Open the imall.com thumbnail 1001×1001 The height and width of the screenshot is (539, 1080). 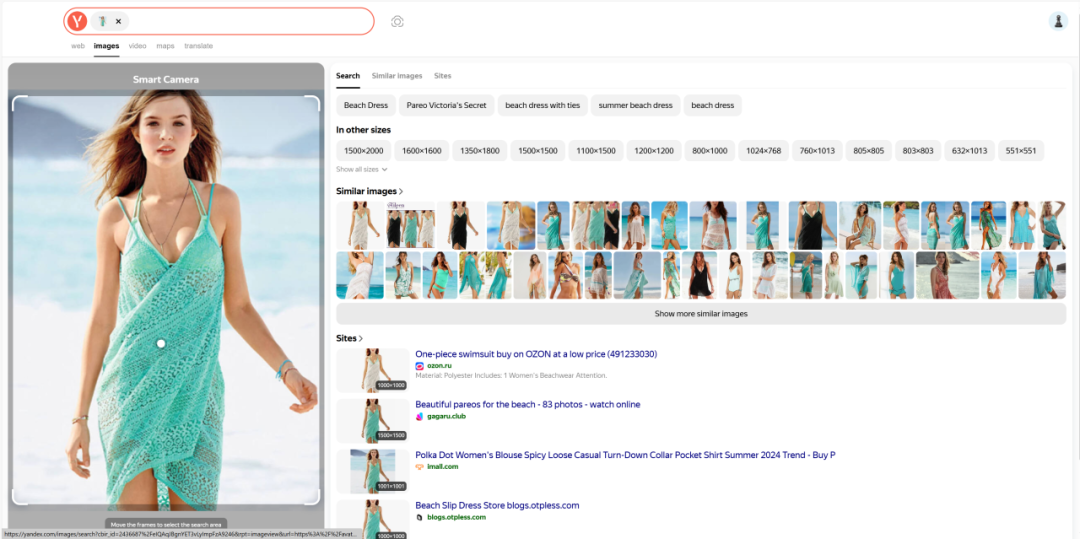pyautogui.click(x=373, y=472)
